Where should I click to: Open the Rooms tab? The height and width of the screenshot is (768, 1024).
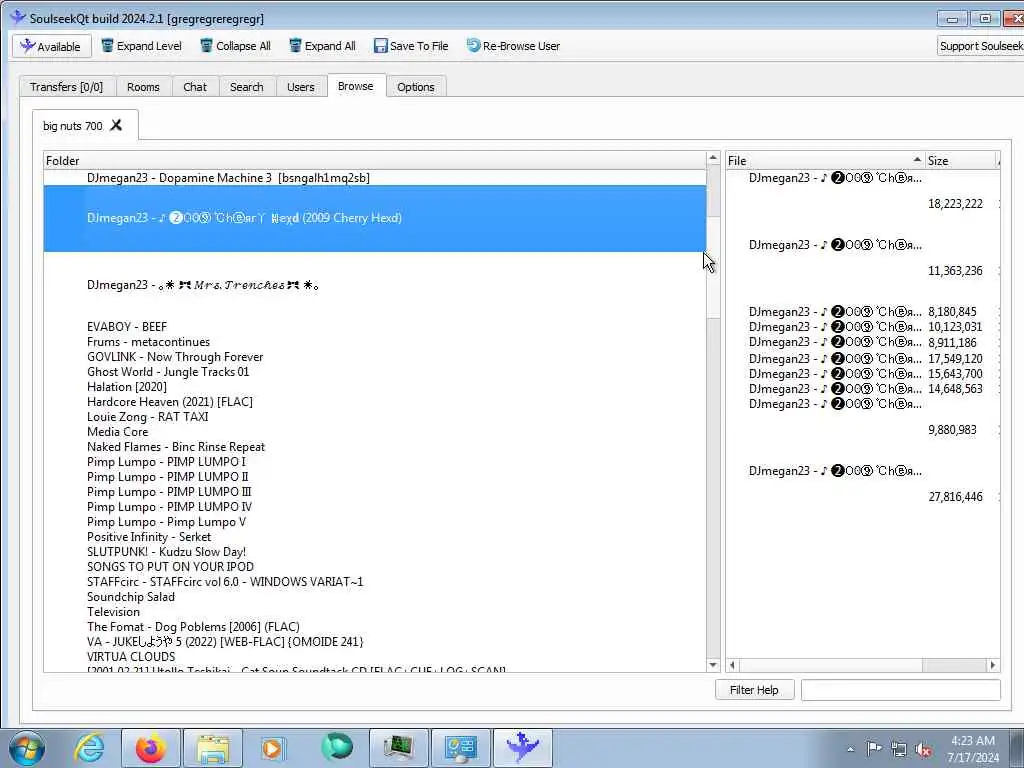(x=143, y=87)
